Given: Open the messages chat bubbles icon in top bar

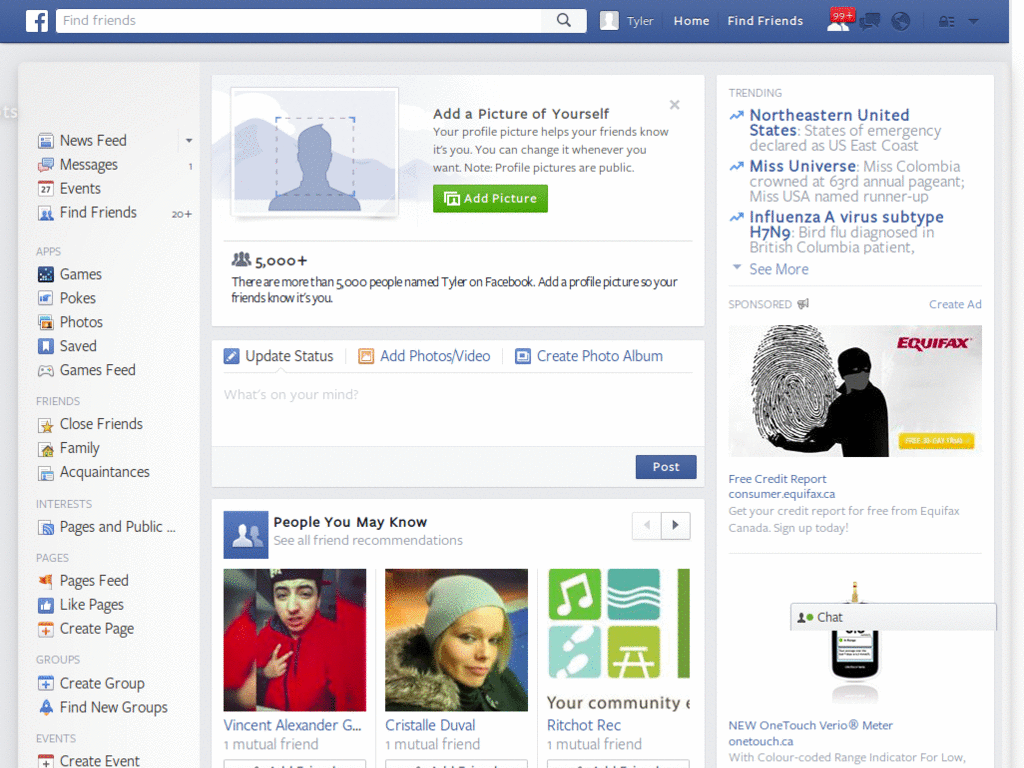Looking at the screenshot, I should pos(870,22).
